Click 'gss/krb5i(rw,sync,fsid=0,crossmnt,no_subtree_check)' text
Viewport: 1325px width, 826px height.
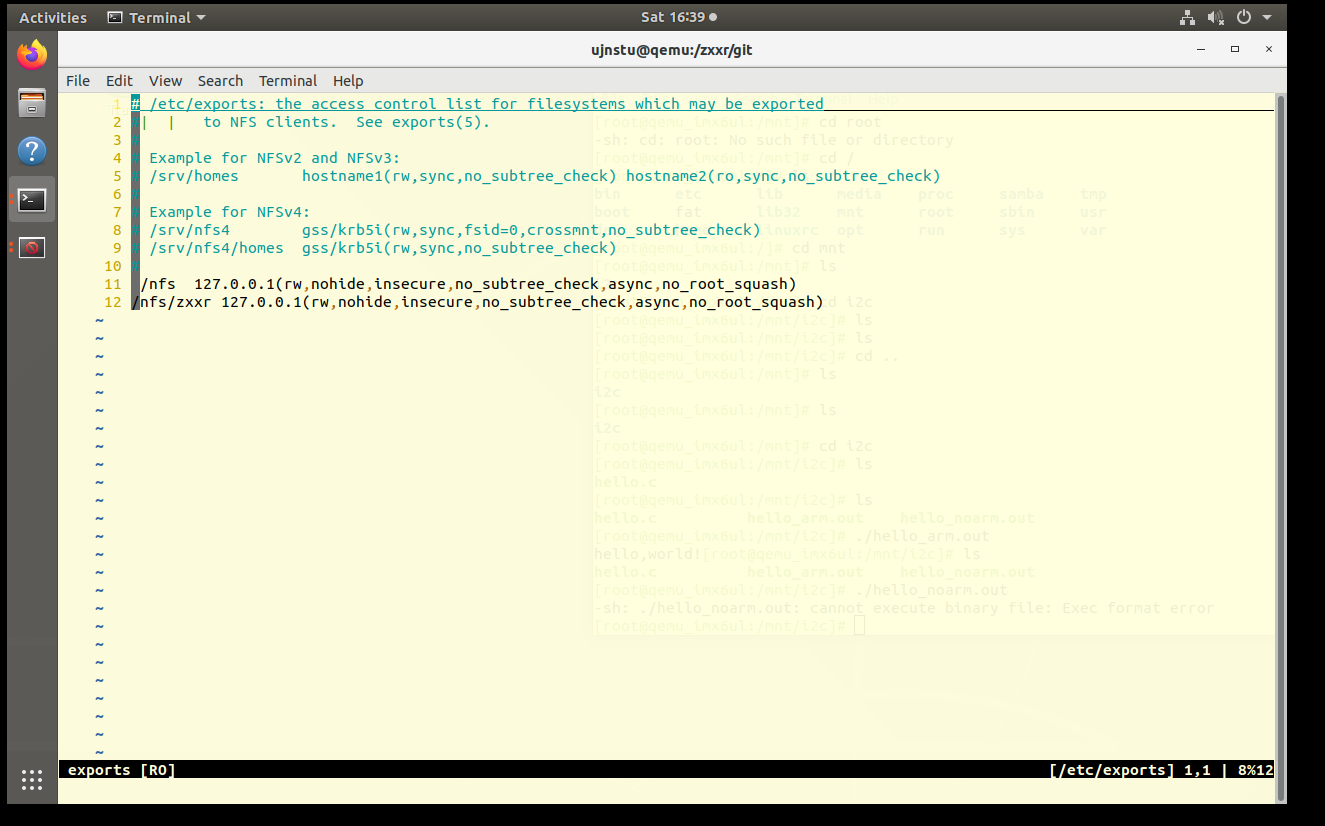[x=531, y=230]
